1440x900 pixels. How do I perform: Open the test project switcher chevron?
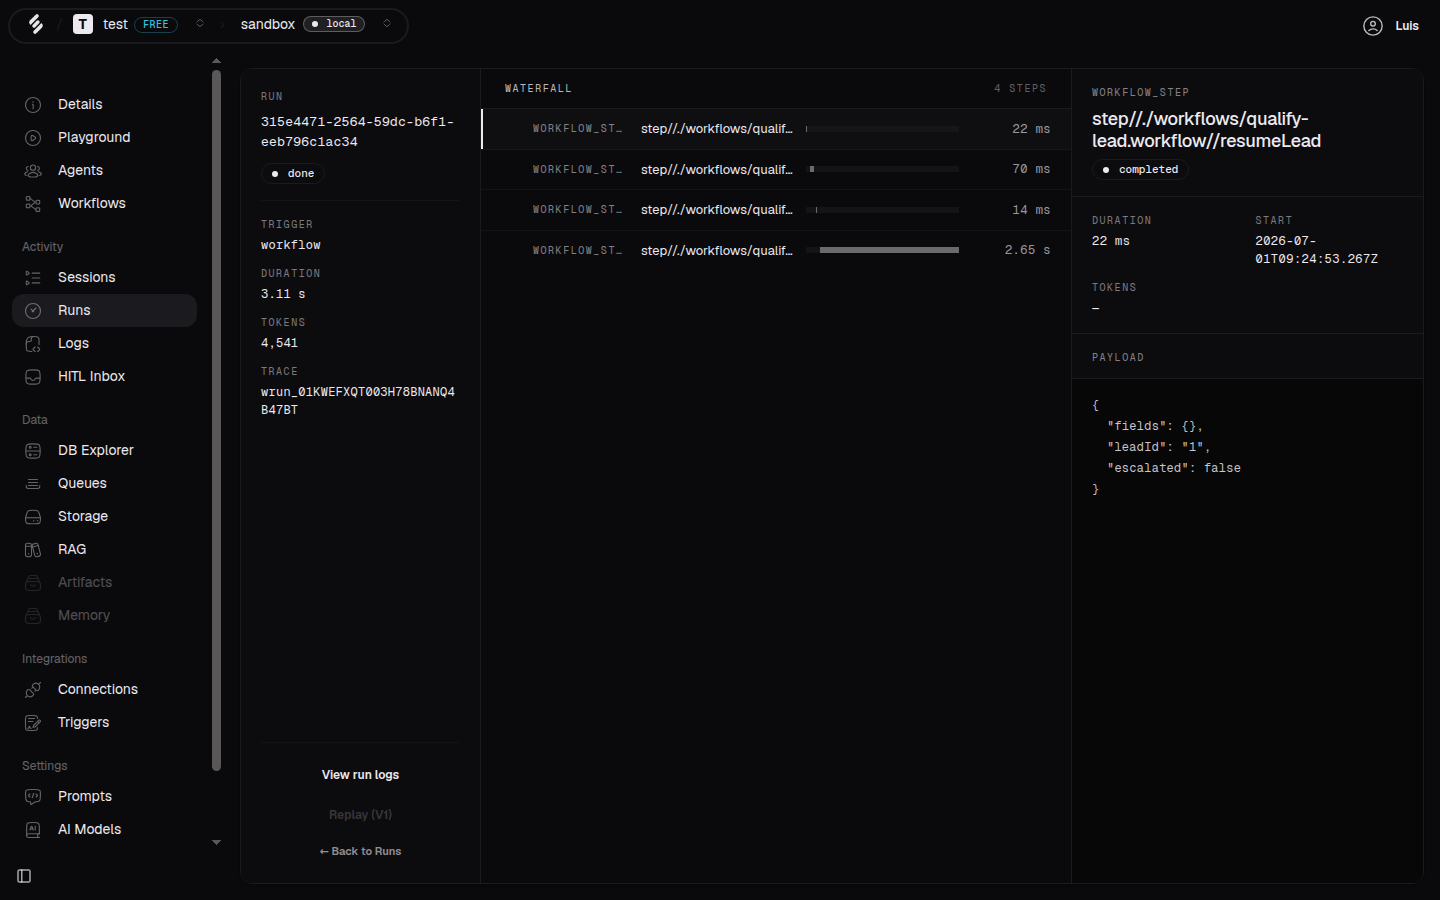(x=200, y=24)
